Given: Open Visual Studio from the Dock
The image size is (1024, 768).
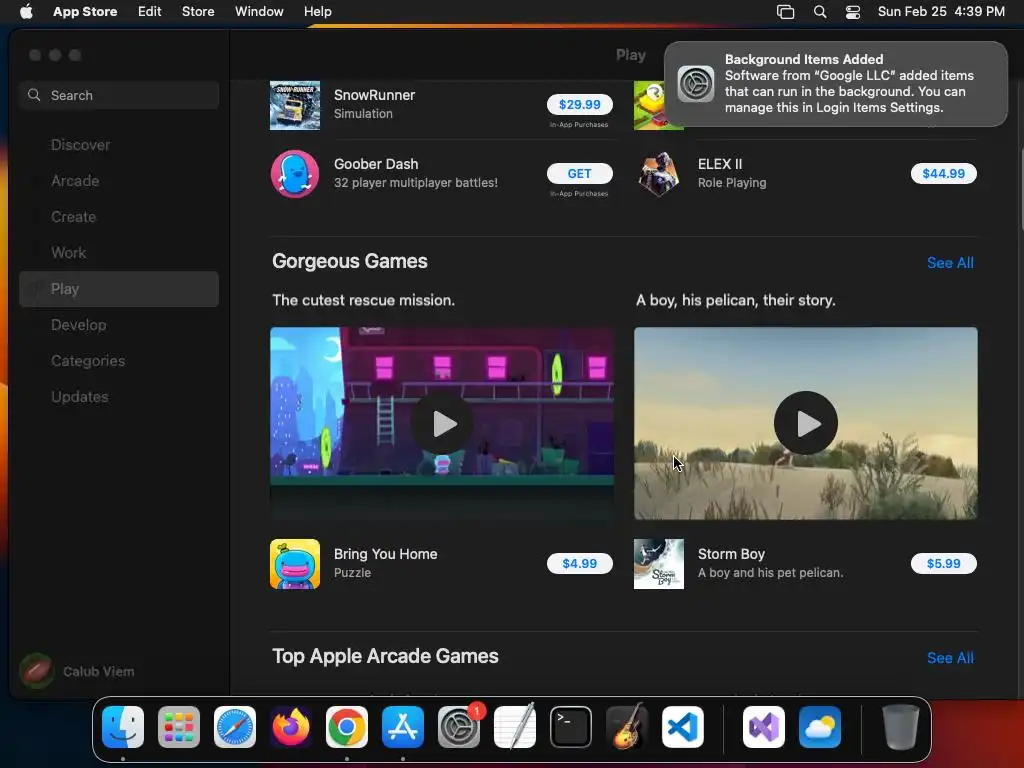Looking at the screenshot, I should click(x=764, y=727).
